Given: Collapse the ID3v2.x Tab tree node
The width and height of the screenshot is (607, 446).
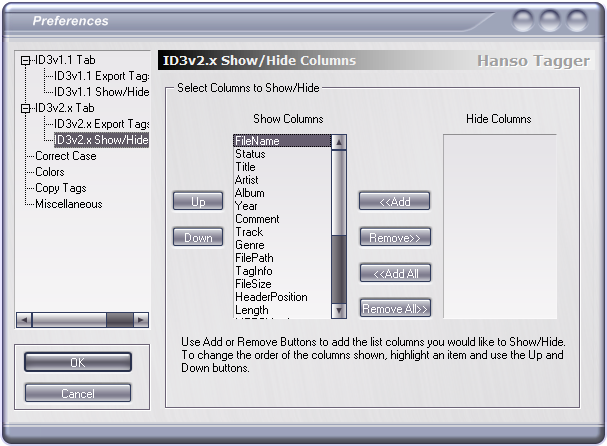Looking at the screenshot, I should point(26,108).
